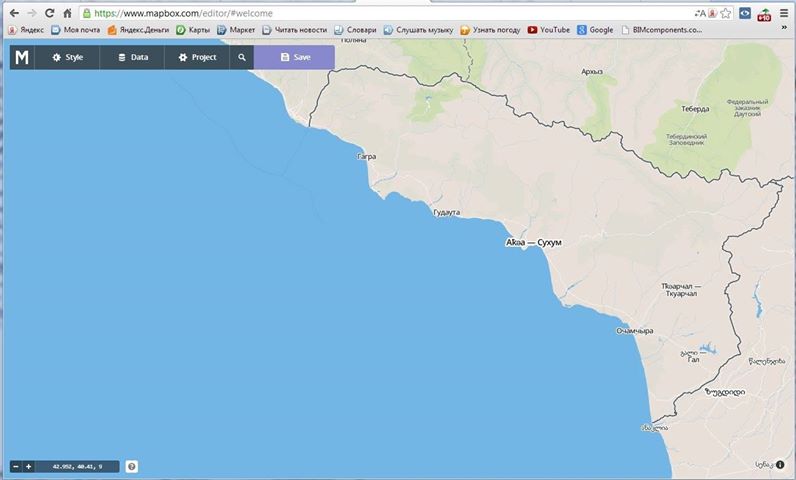Open the Карты bookmark
Screen dimensions: 796x480
[193, 30]
